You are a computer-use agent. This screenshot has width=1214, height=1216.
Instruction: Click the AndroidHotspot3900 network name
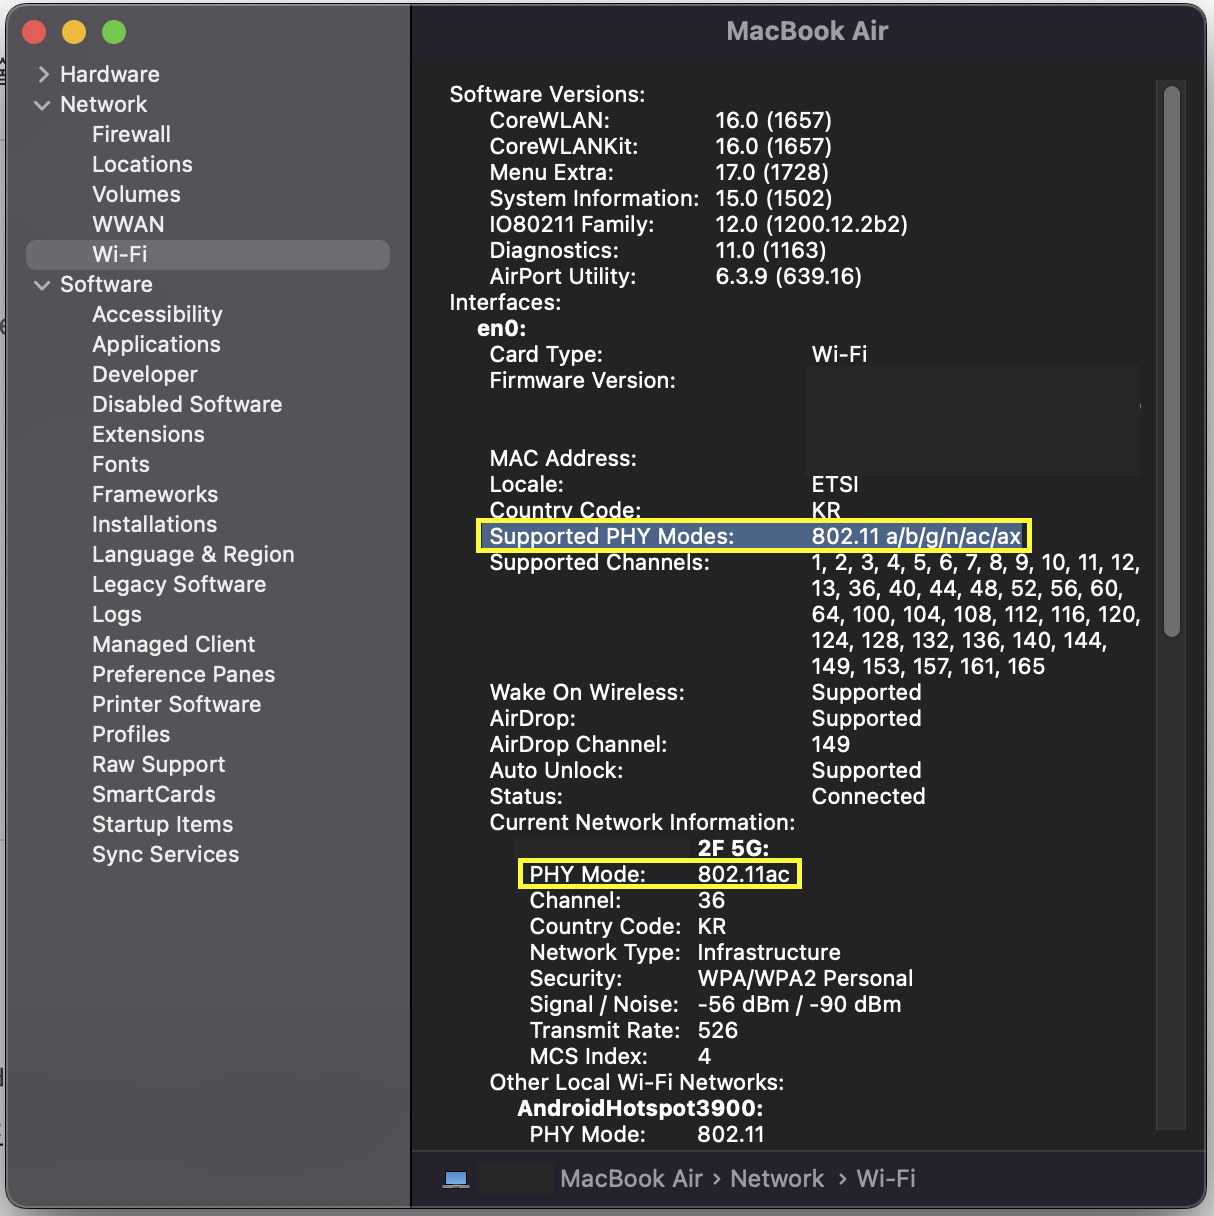tap(640, 1108)
